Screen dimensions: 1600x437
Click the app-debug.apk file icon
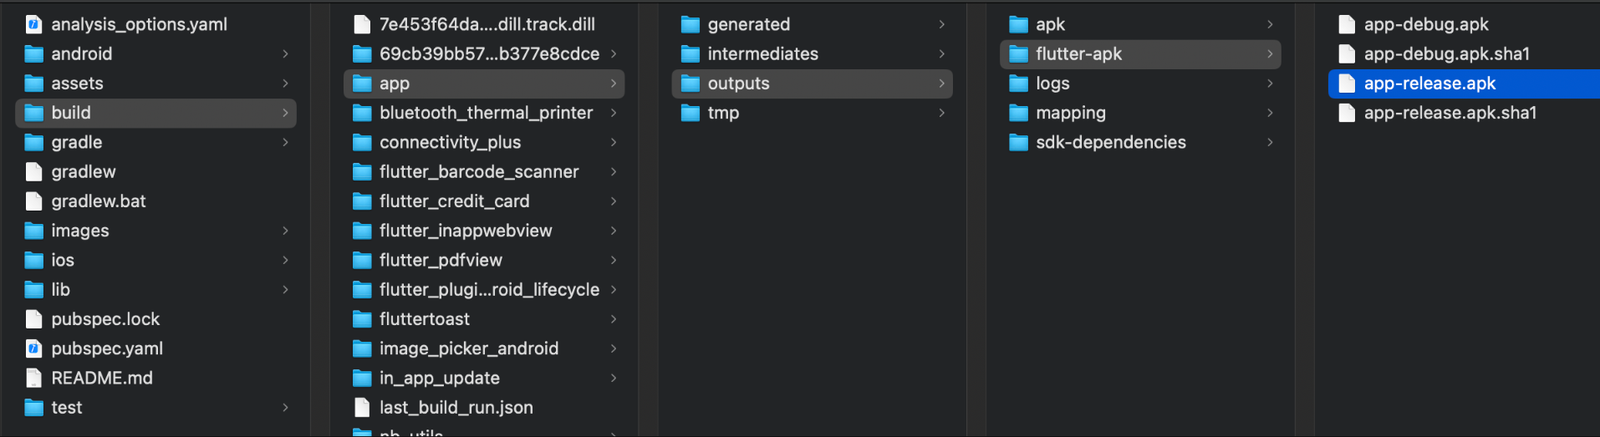point(1347,24)
